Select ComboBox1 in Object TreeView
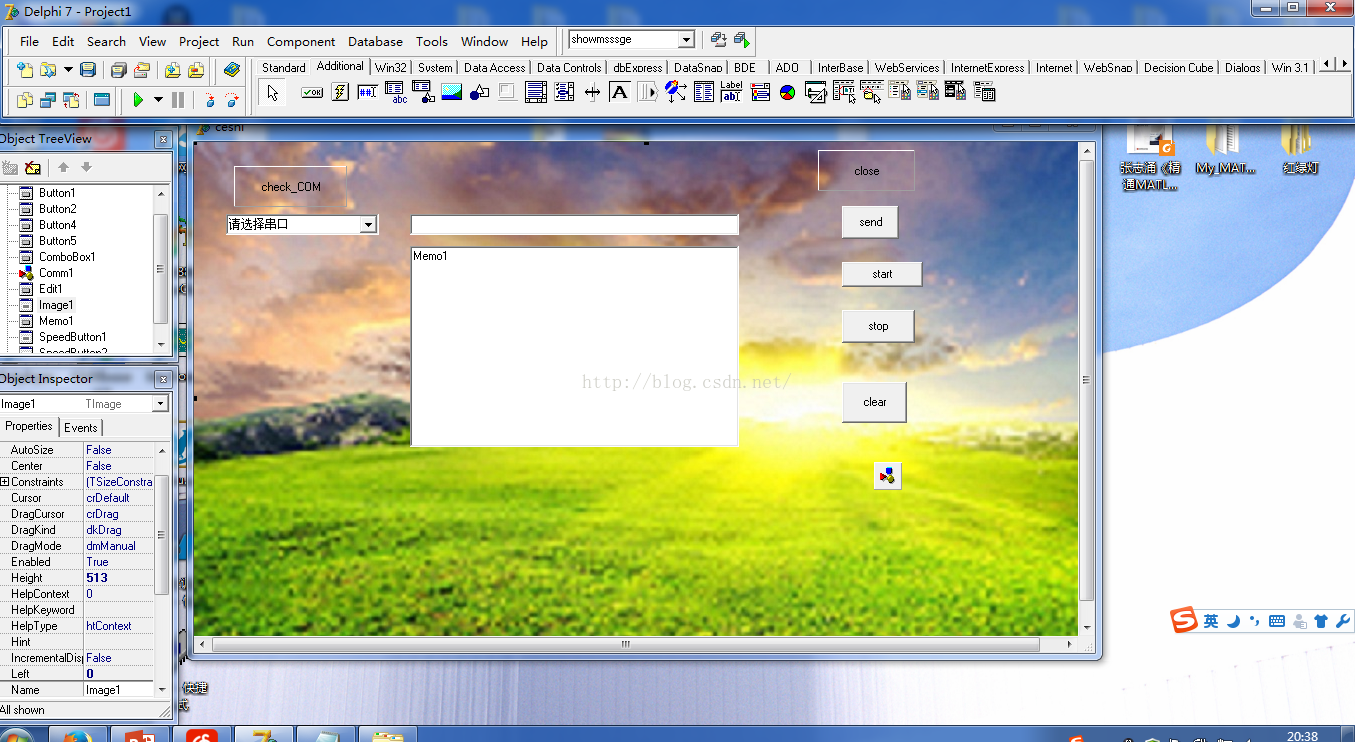 [67, 257]
